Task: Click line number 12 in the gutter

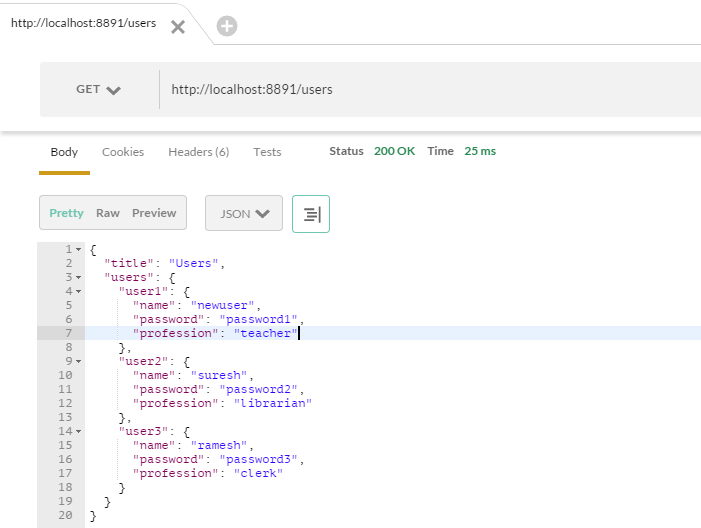Action: pos(65,403)
